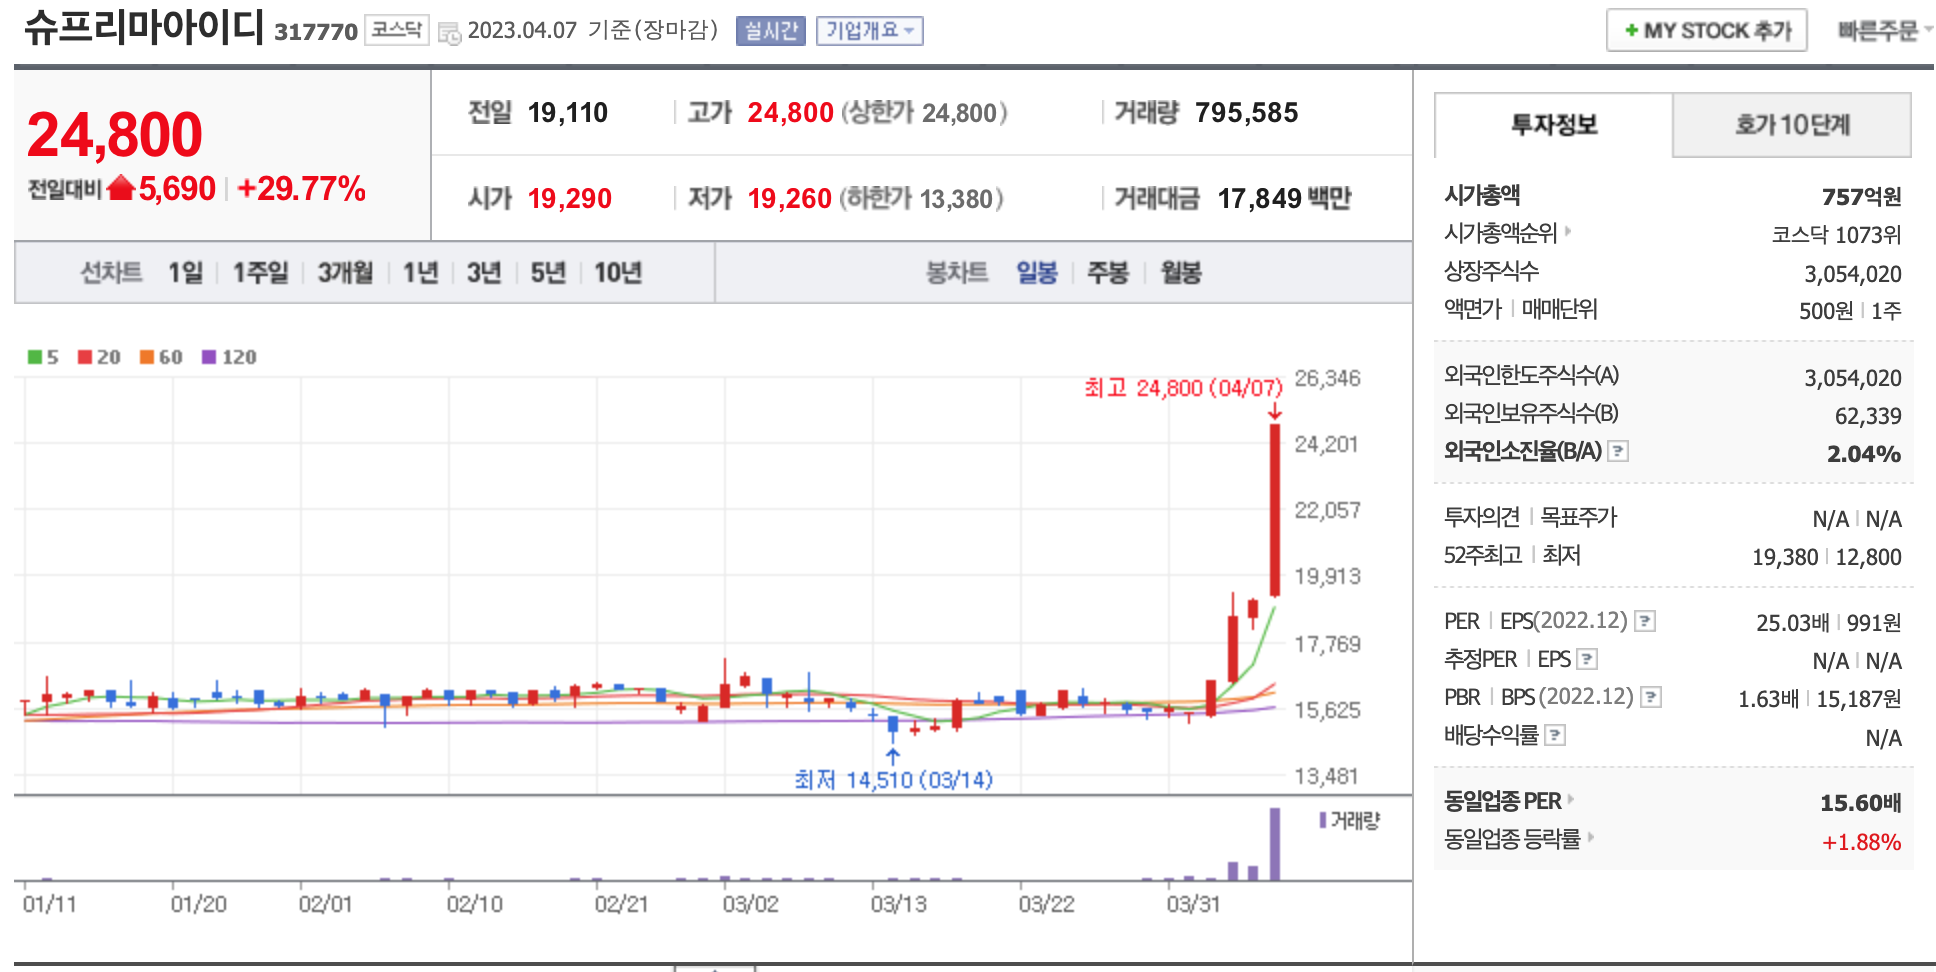
Task: Click the 실시간 badge
Action: point(771,31)
